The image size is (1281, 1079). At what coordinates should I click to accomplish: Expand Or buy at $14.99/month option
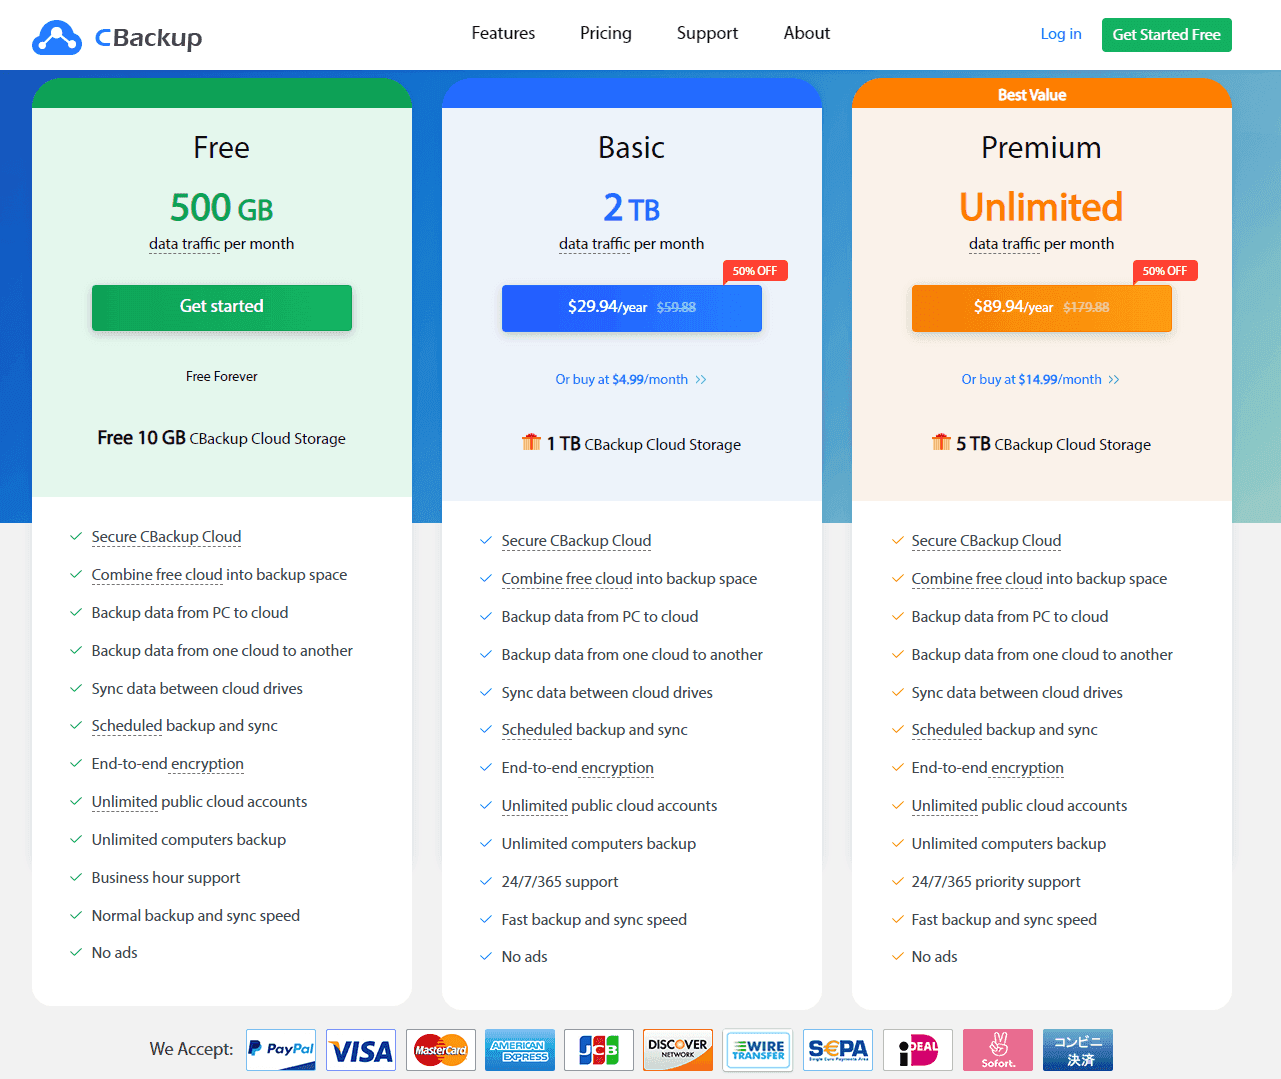[1041, 380]
